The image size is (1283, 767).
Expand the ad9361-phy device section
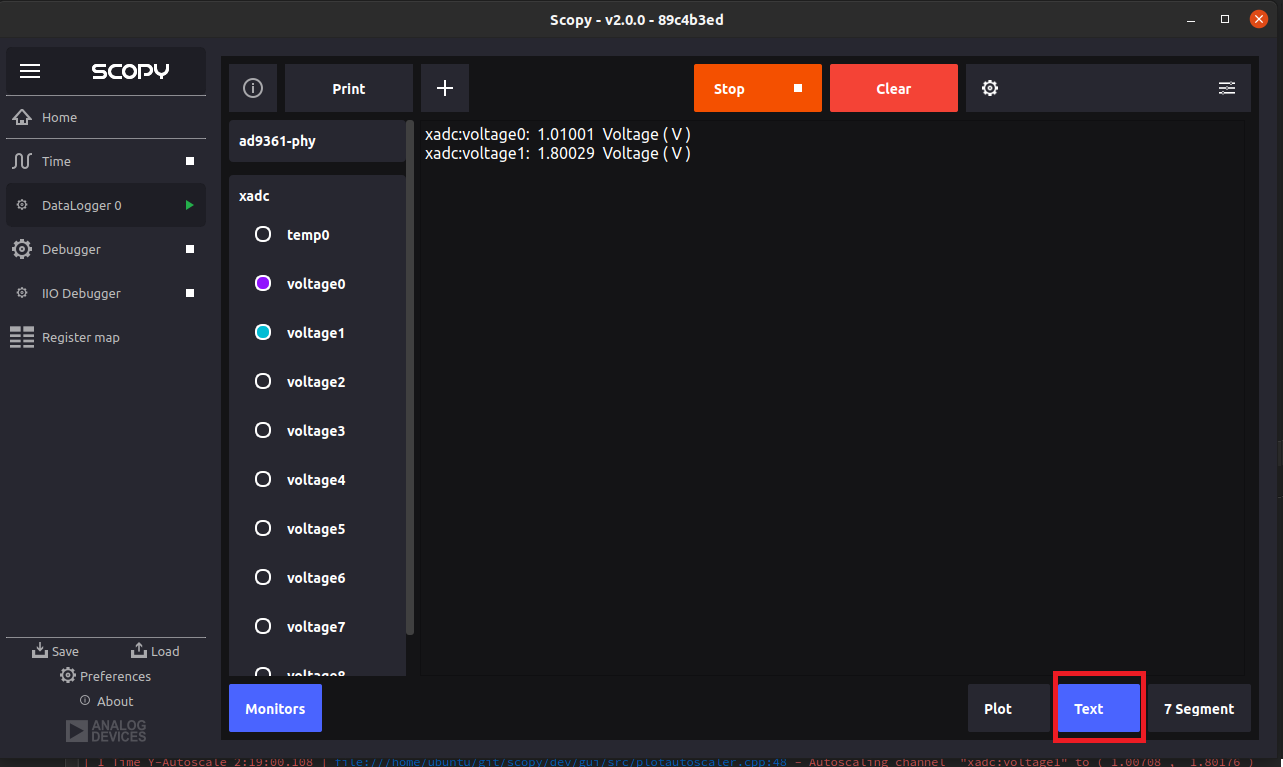point(317,141)
